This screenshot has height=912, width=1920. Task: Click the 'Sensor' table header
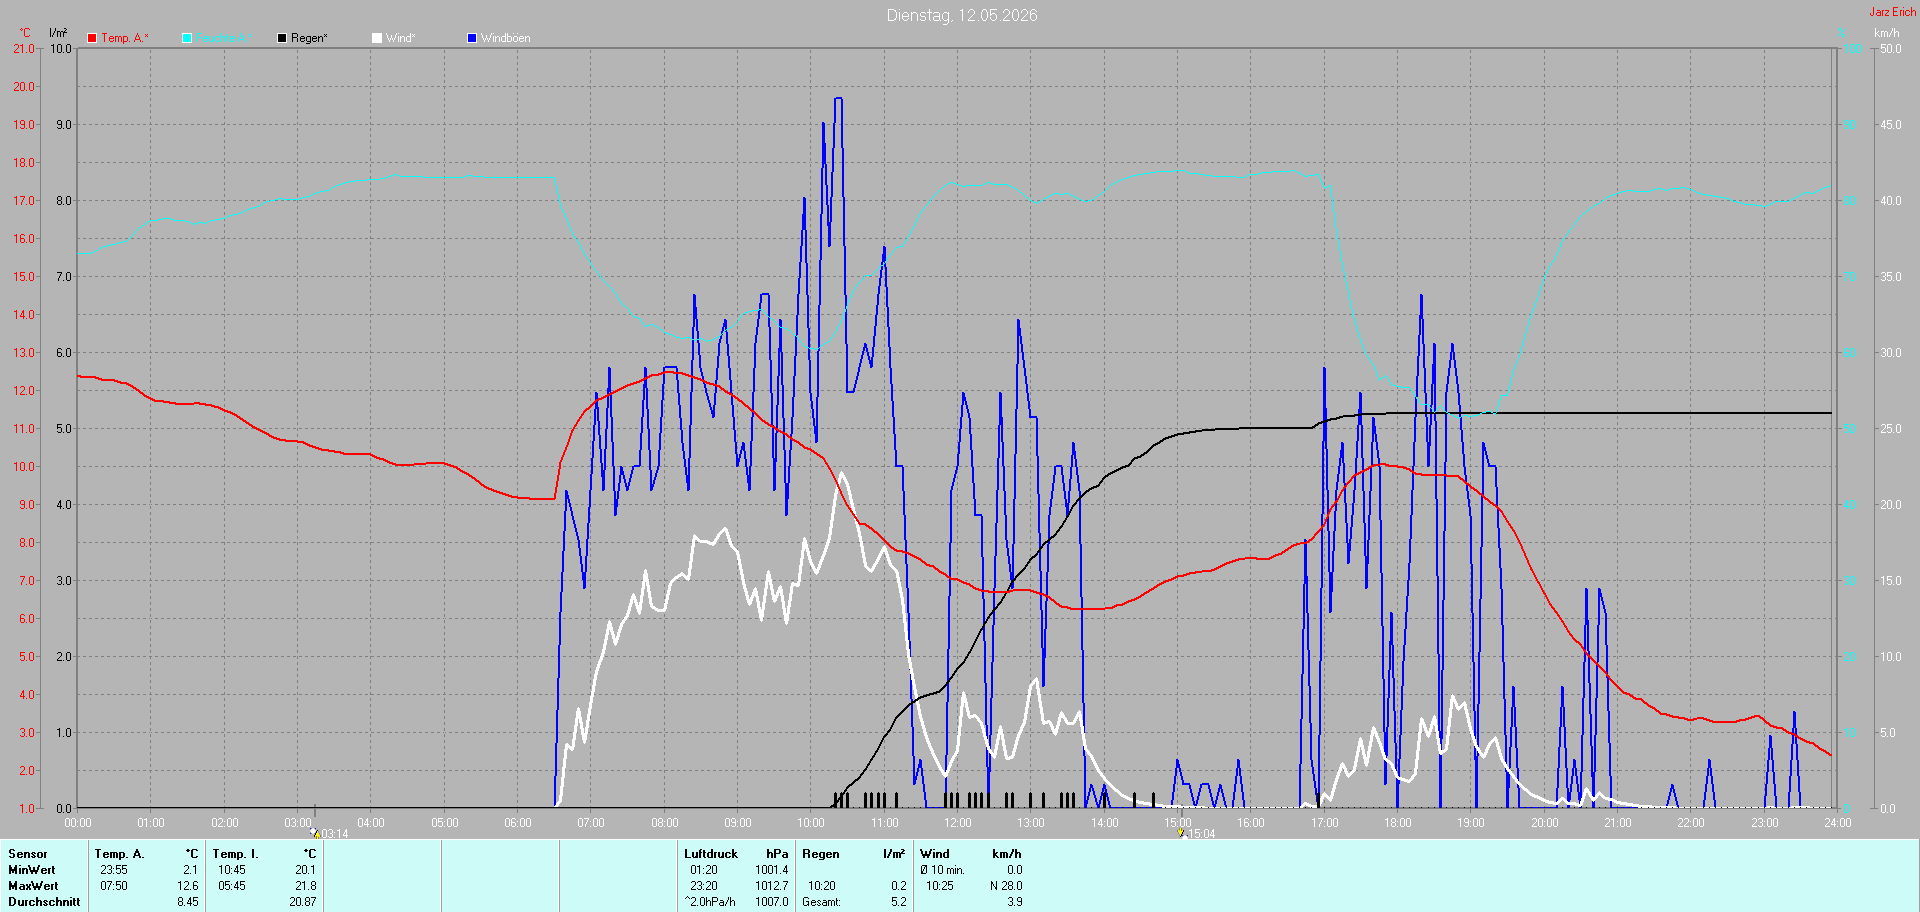[28, 854]
